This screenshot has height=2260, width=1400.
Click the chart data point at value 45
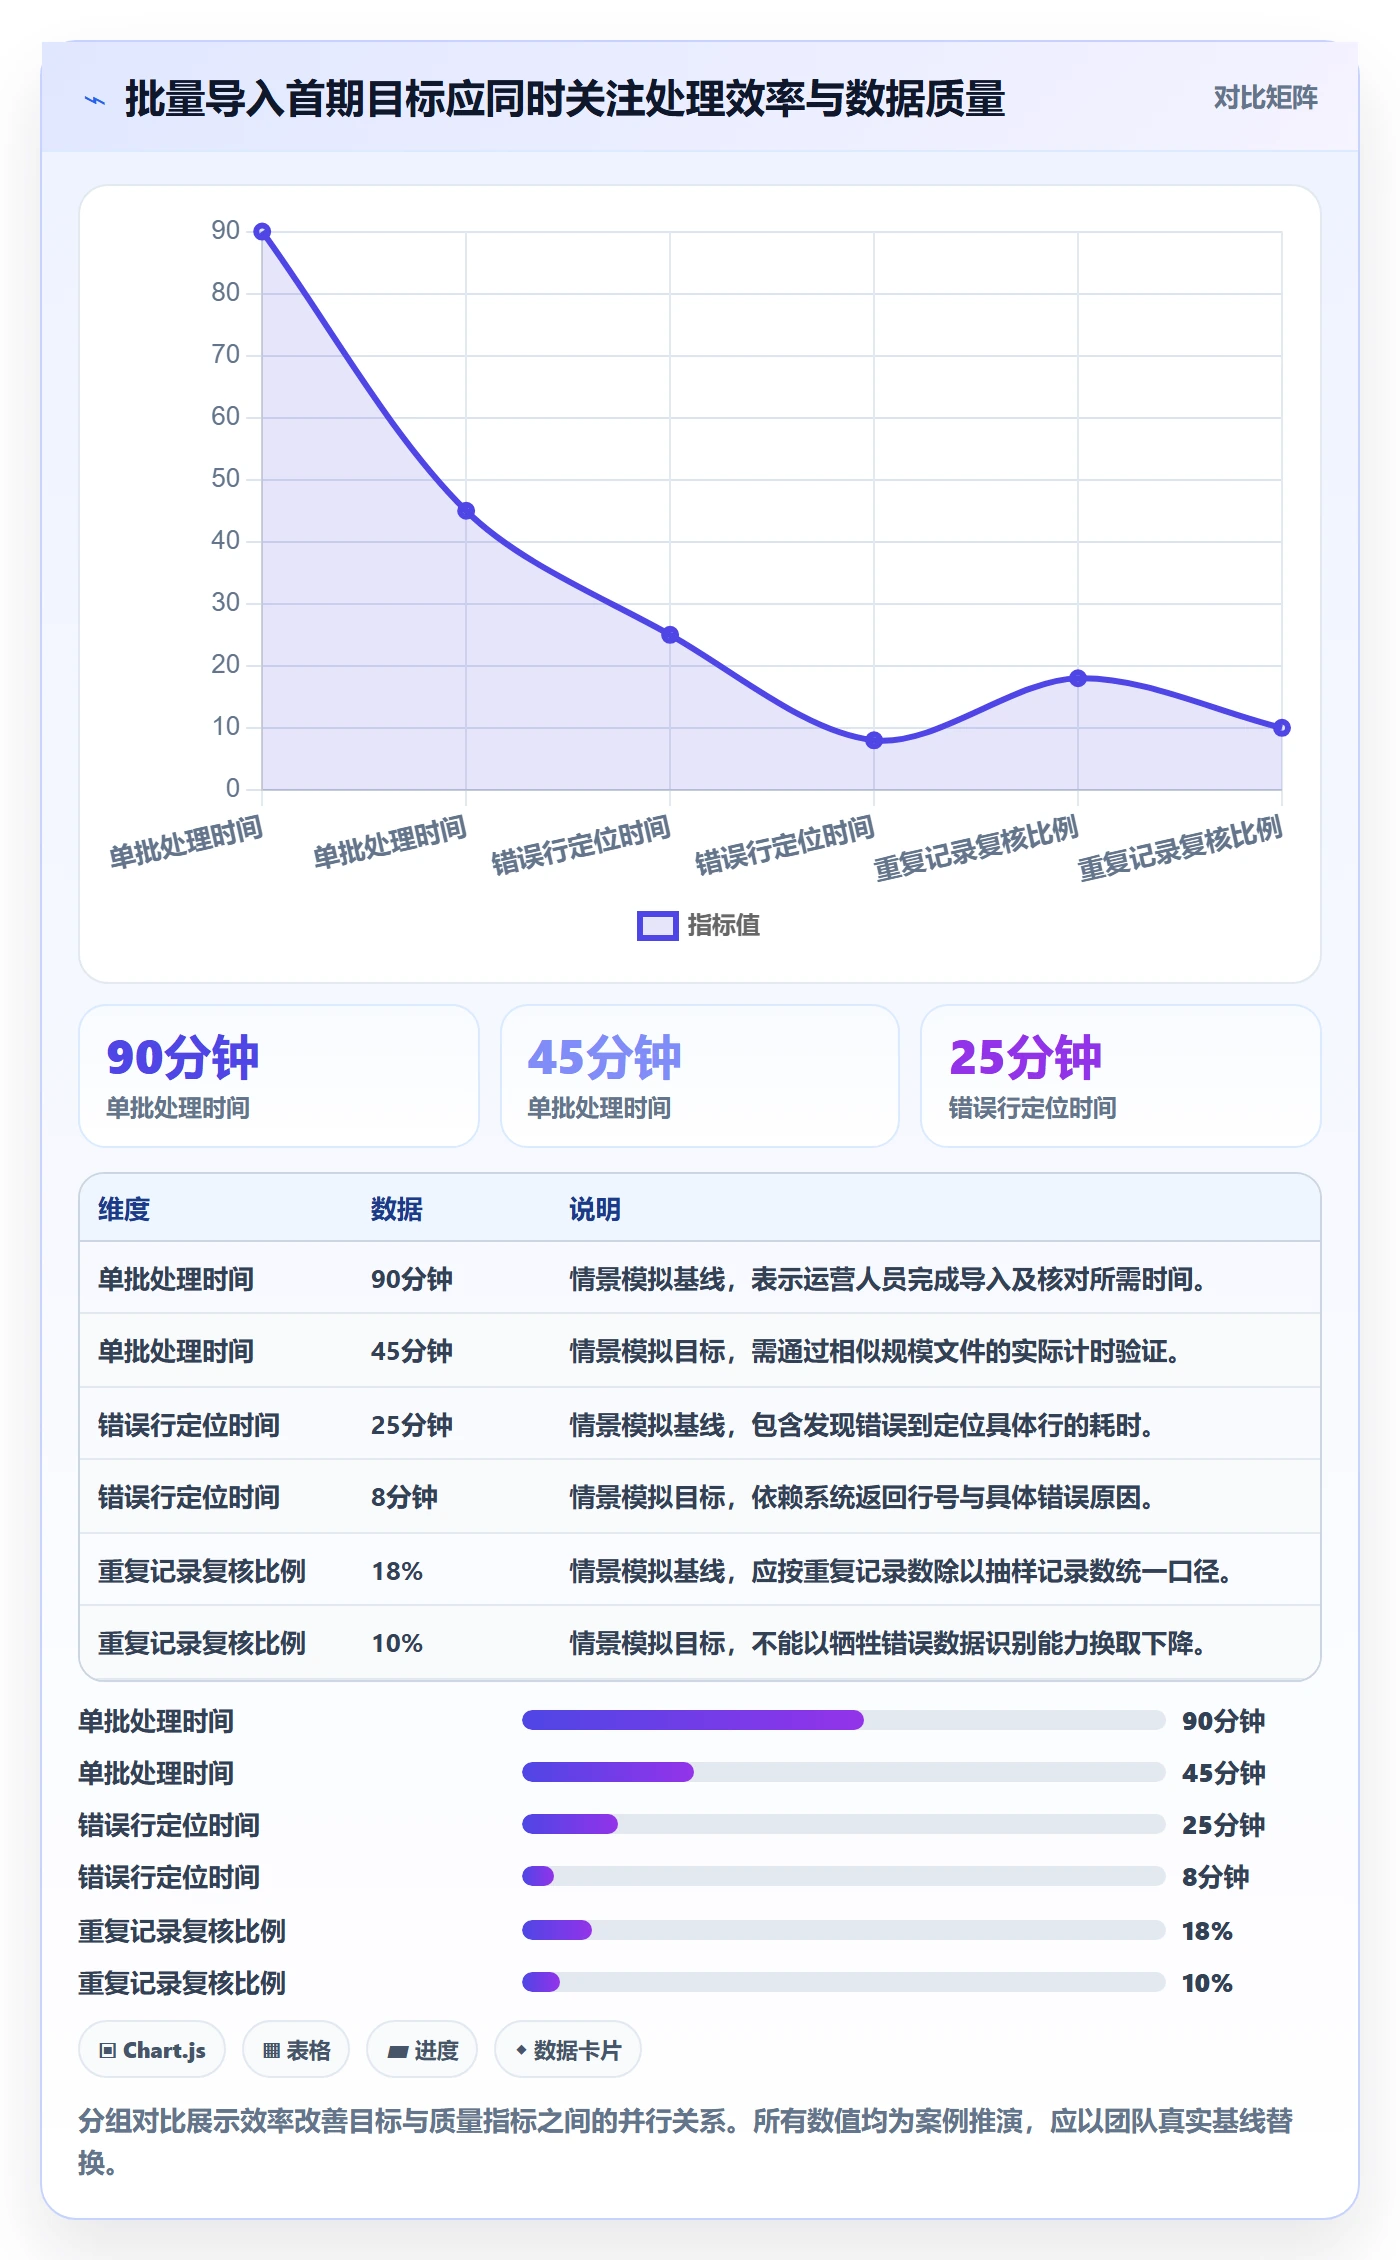pyautogui.click(x=466, y=511)
